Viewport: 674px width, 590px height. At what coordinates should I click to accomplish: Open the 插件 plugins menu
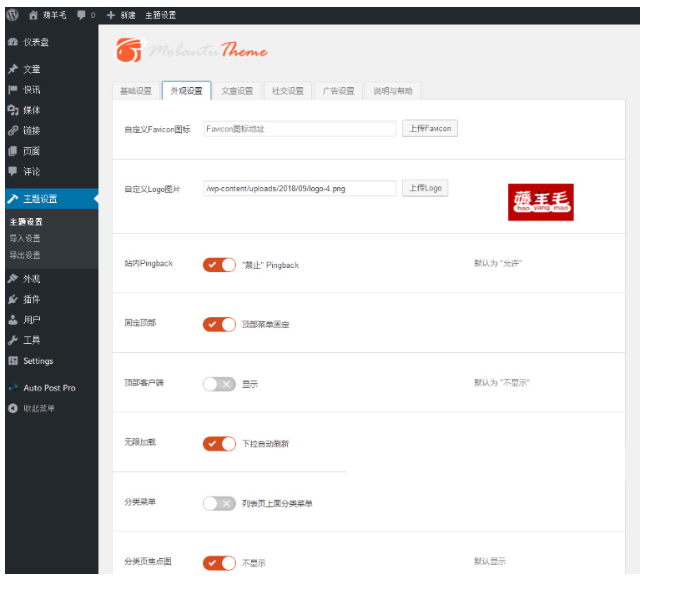coord(31,299)
